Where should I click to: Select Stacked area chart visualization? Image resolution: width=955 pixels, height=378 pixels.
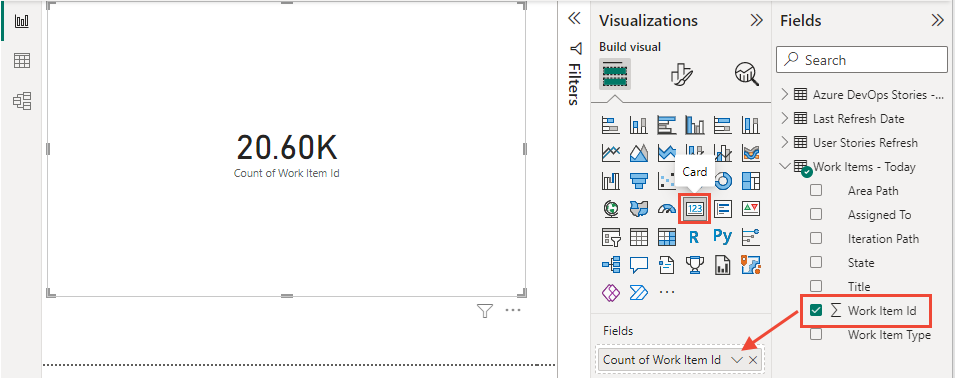(x=666, y=153)
